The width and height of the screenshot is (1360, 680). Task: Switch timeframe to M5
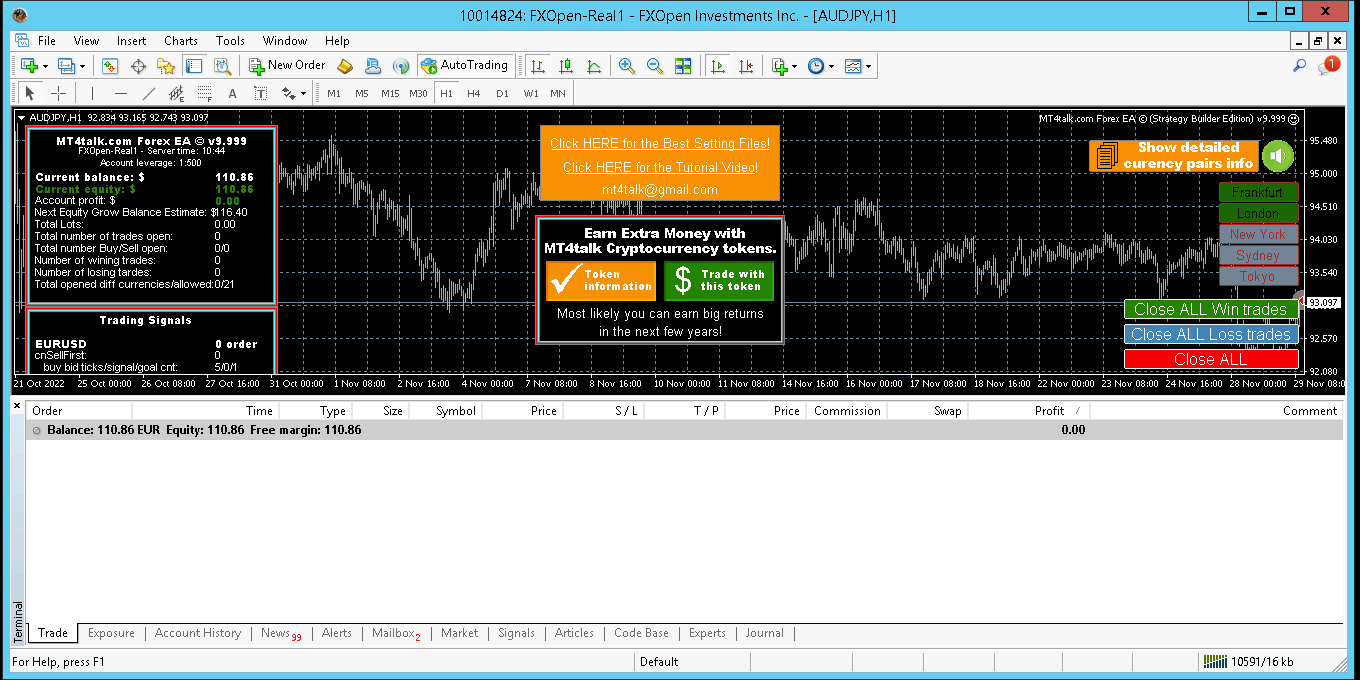[362, 93]
